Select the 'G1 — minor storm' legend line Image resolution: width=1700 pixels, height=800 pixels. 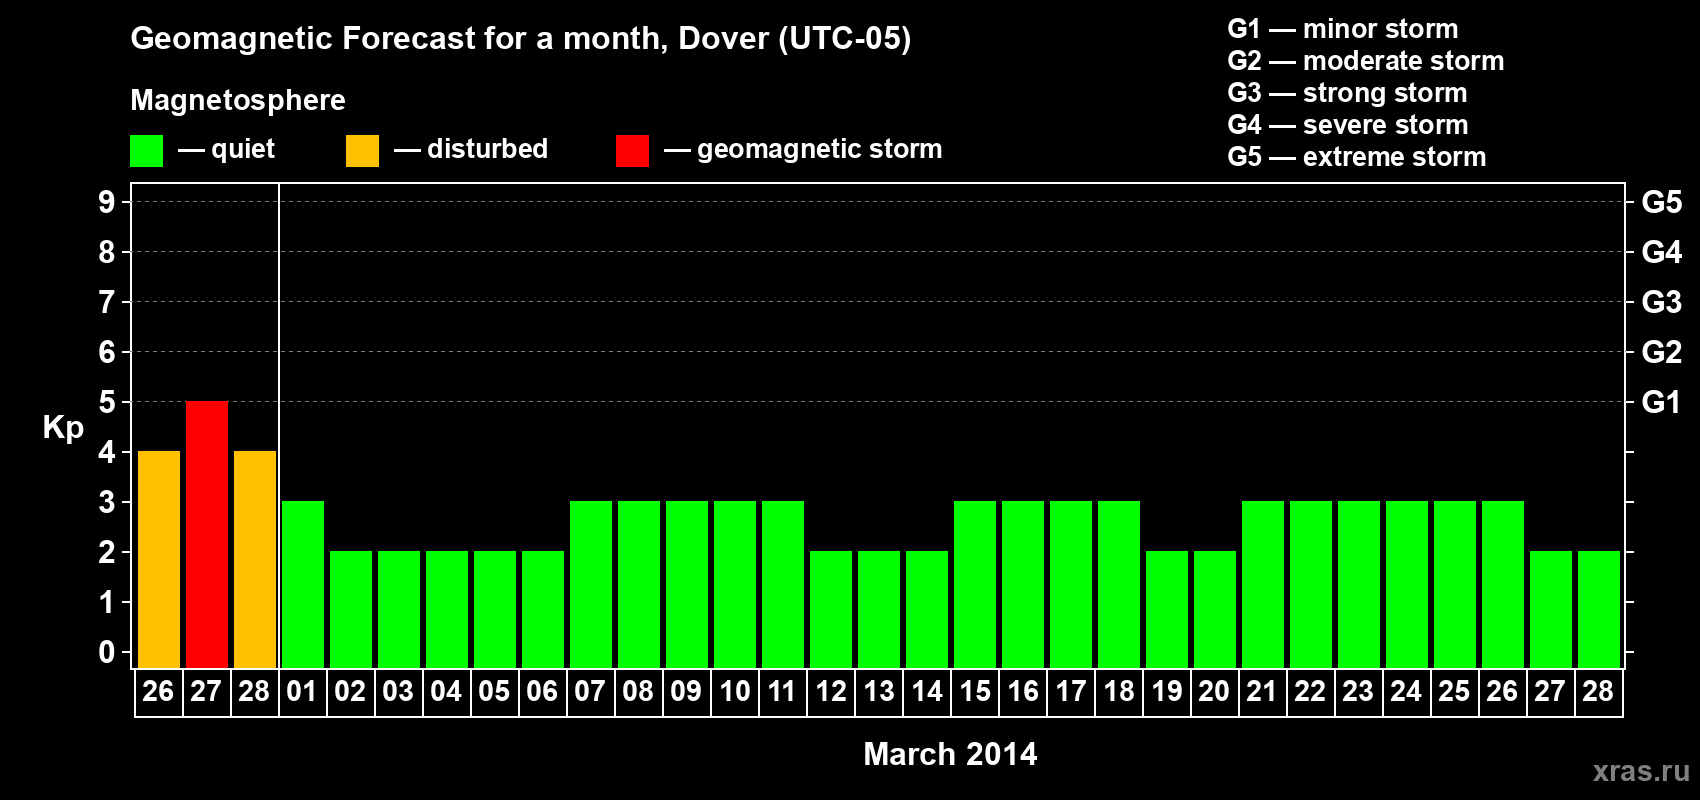pos(1342,29)
